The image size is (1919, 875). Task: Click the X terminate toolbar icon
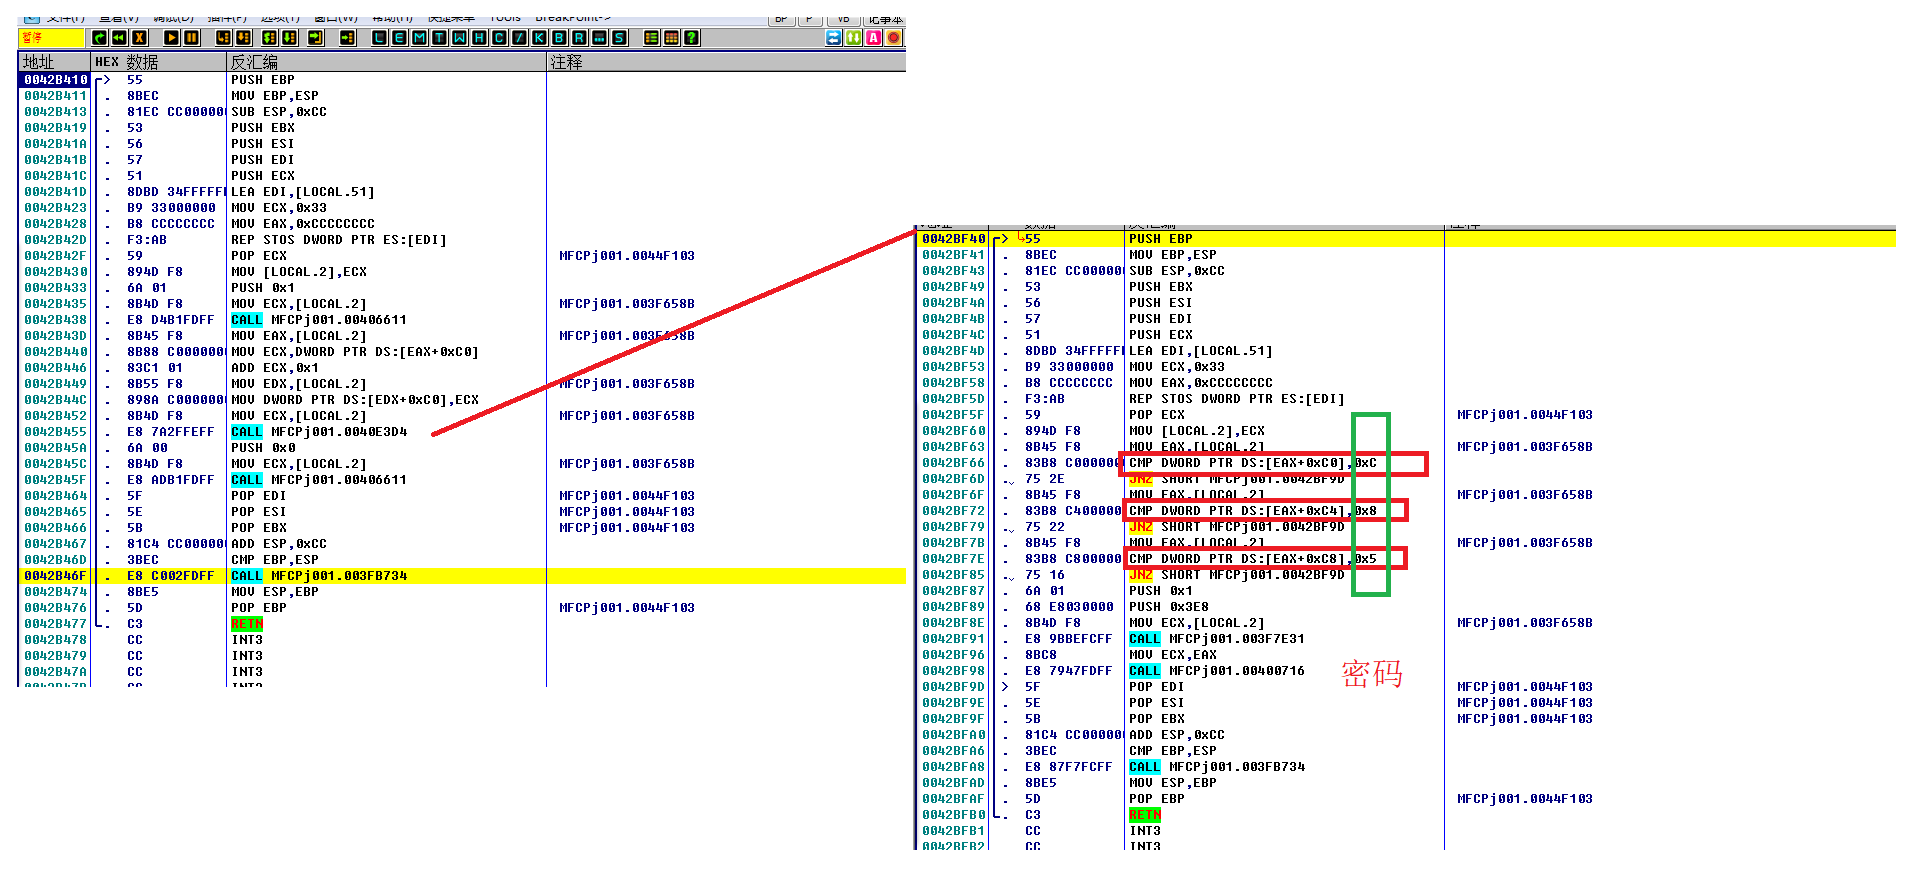[x=139, y=38]
